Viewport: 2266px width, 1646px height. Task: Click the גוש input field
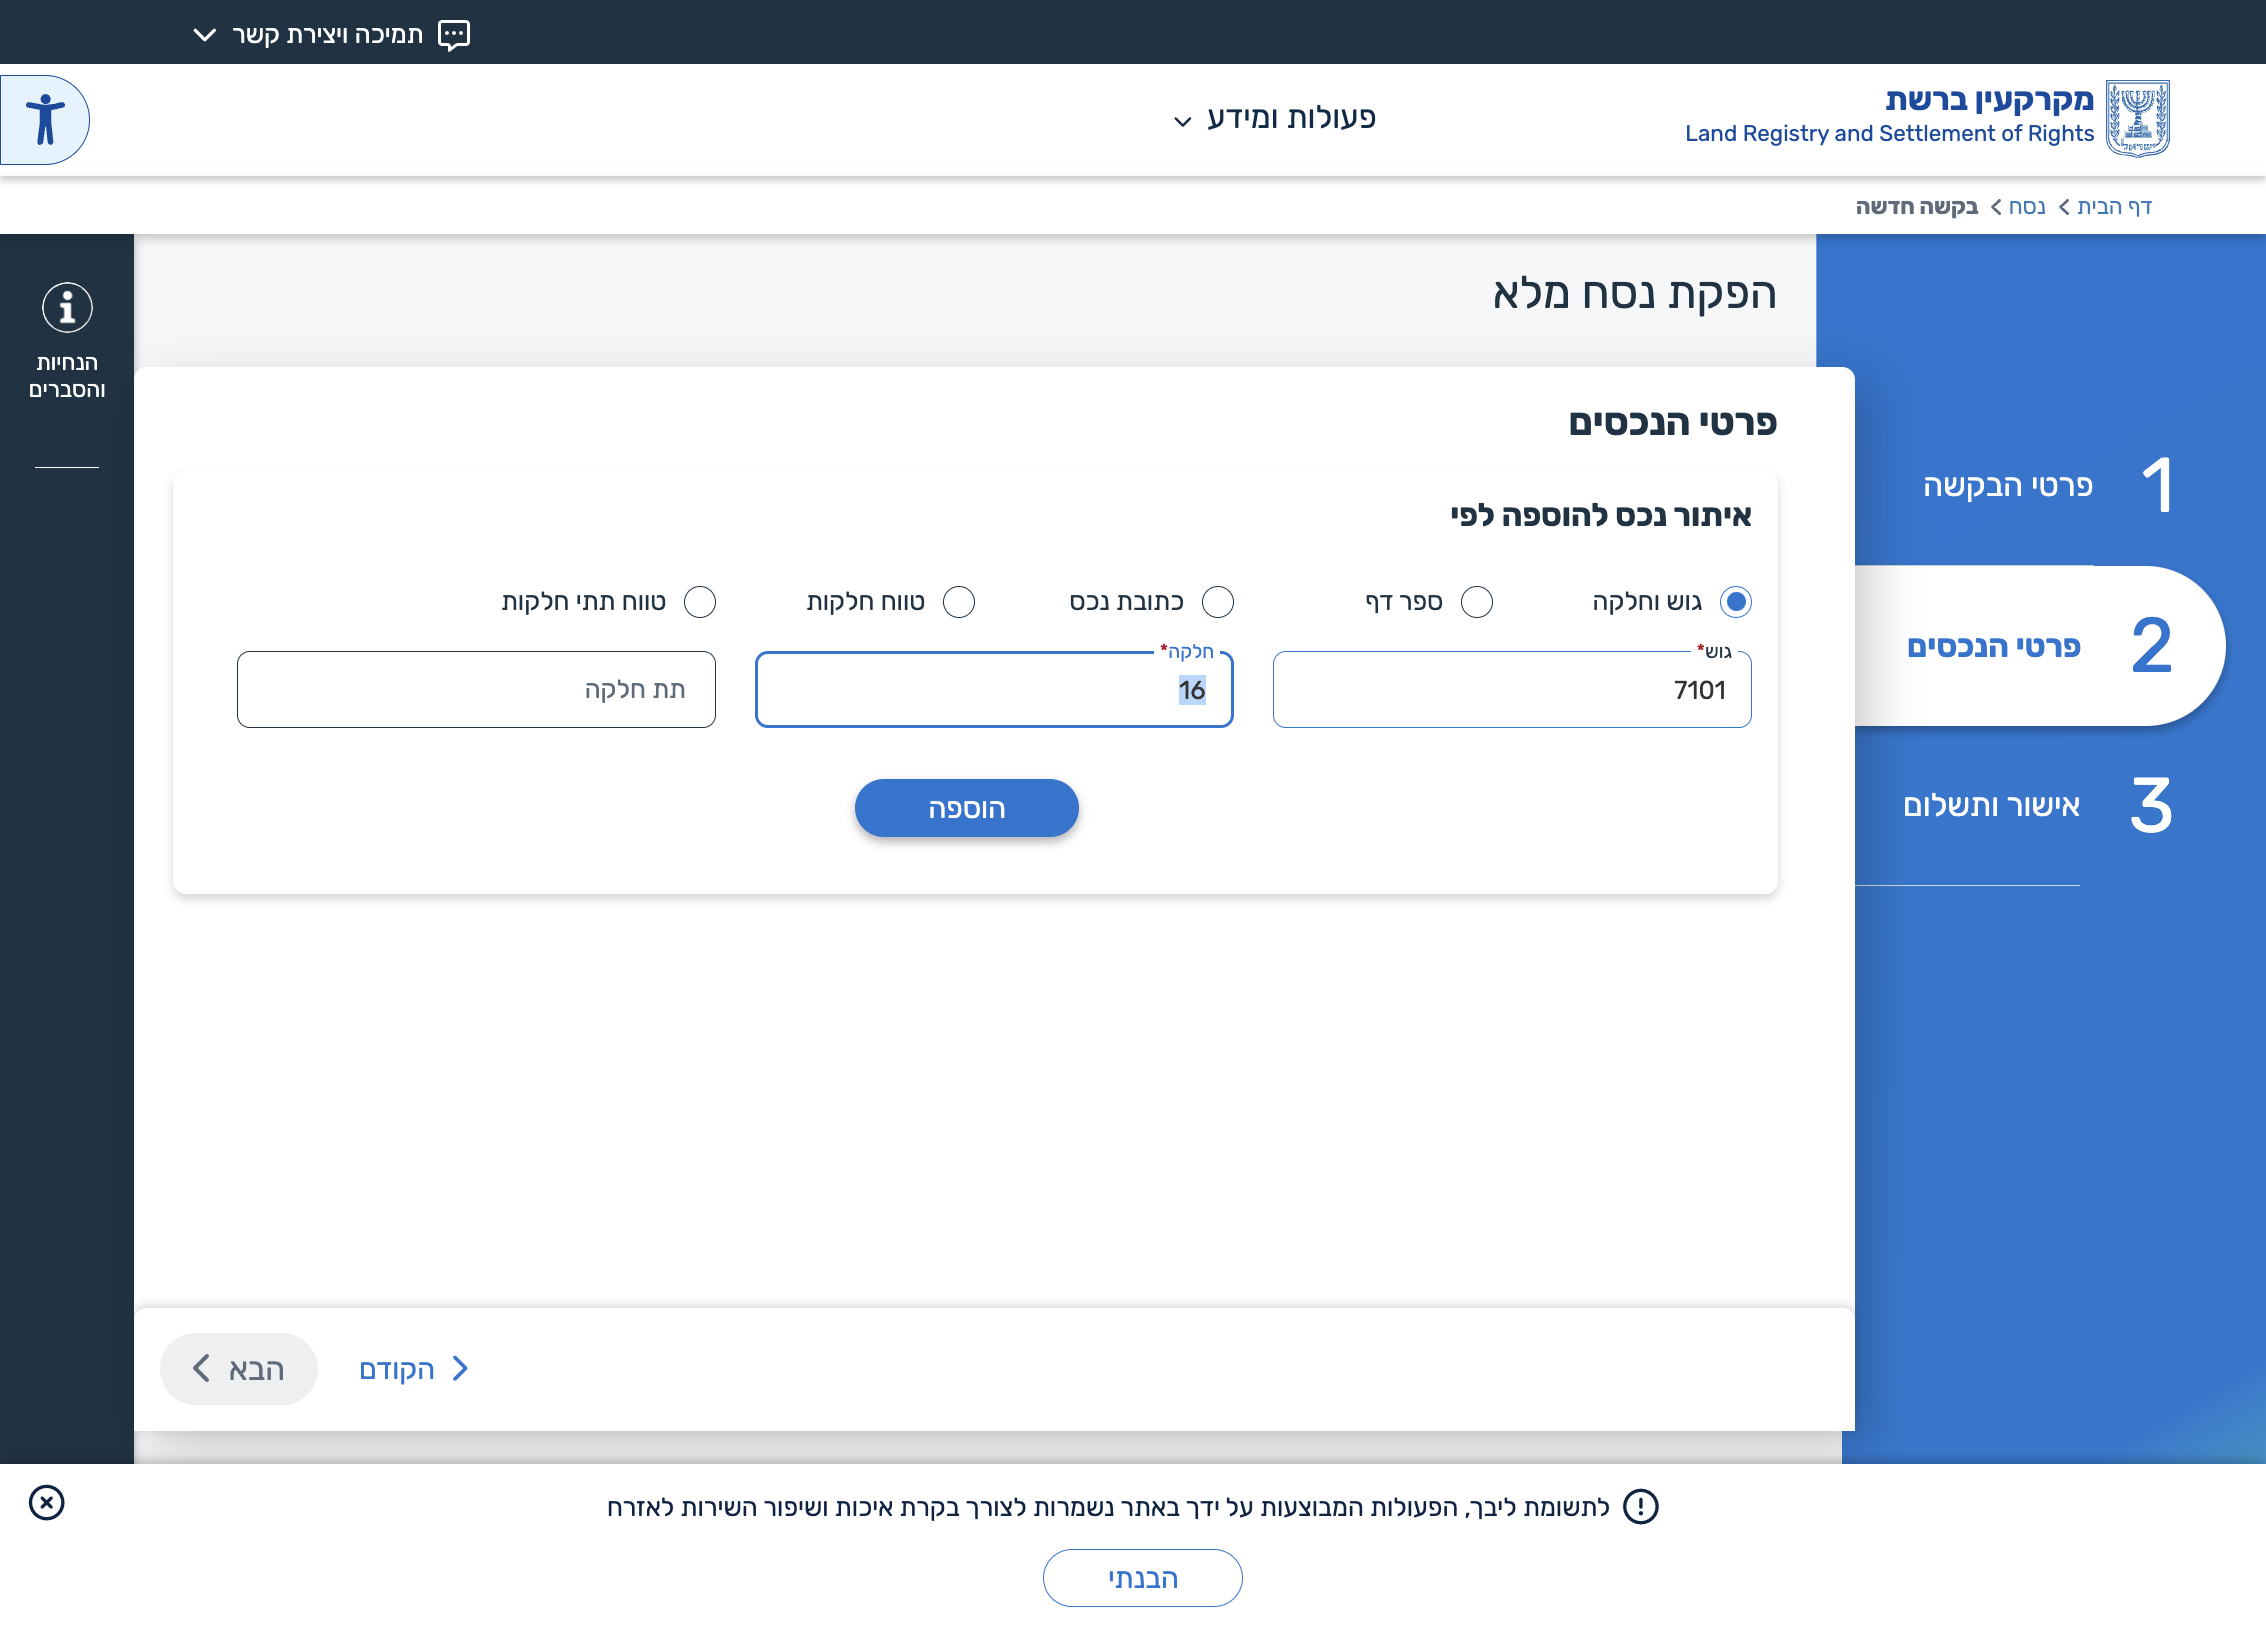coord(1512,690)
